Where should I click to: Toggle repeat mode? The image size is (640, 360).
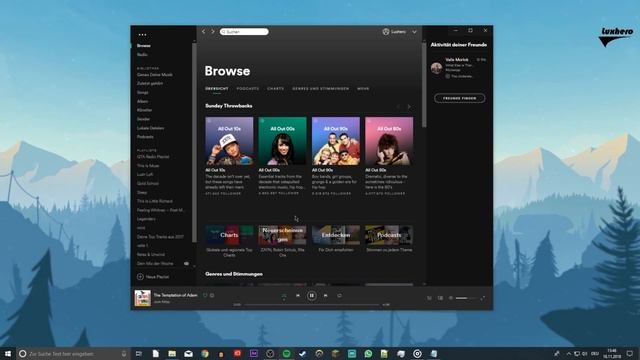339,296
